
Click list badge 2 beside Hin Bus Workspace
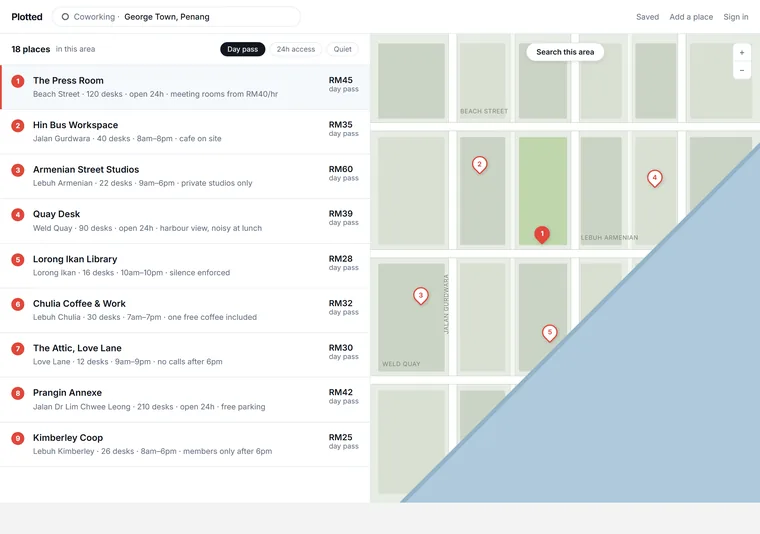18,126
